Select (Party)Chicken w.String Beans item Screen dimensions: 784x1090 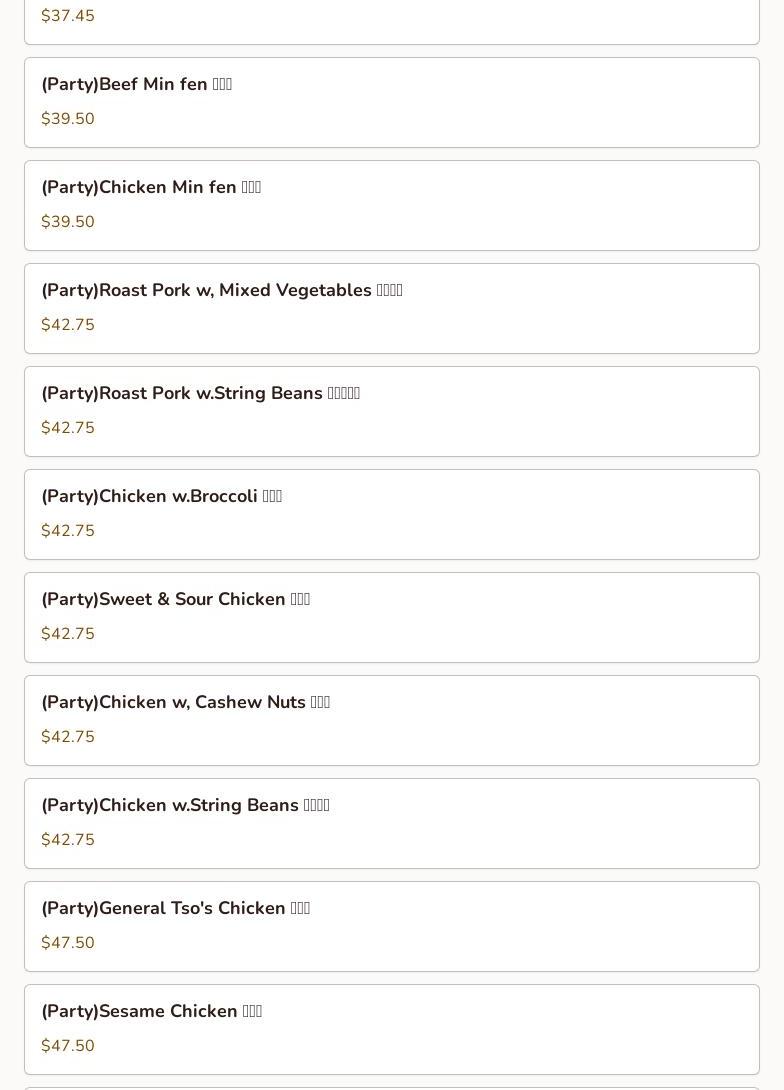(x=185, y=806)
